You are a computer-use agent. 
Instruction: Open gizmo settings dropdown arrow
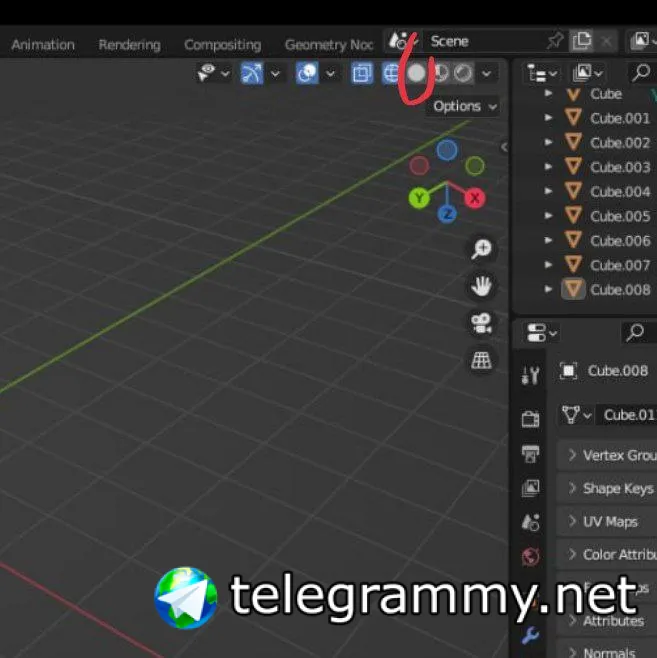point(275,74)
